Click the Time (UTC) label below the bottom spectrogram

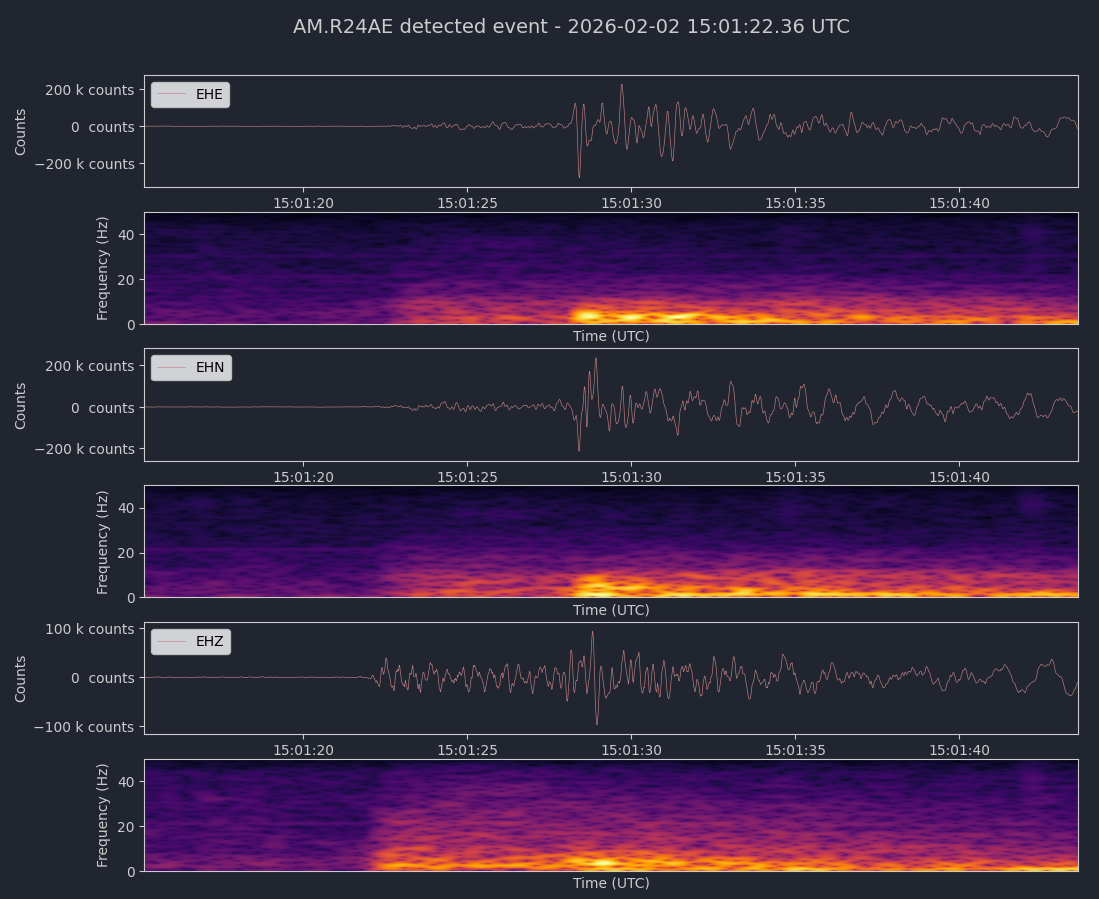[611, 883]
